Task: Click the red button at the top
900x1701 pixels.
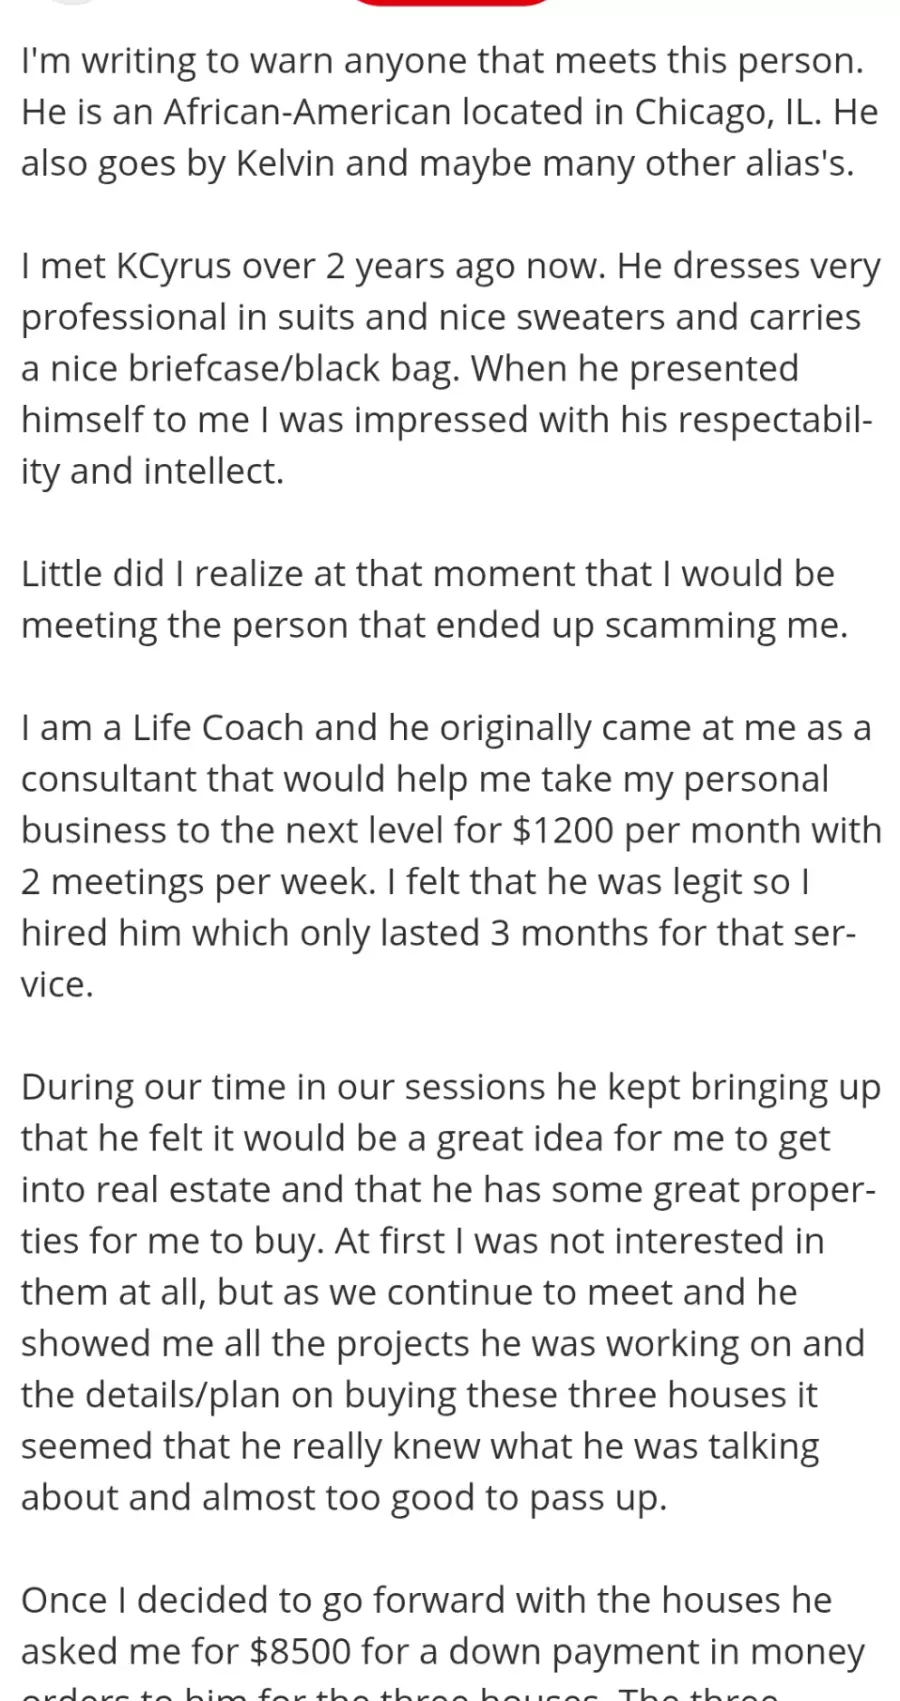Action: (x=450, y=3)
